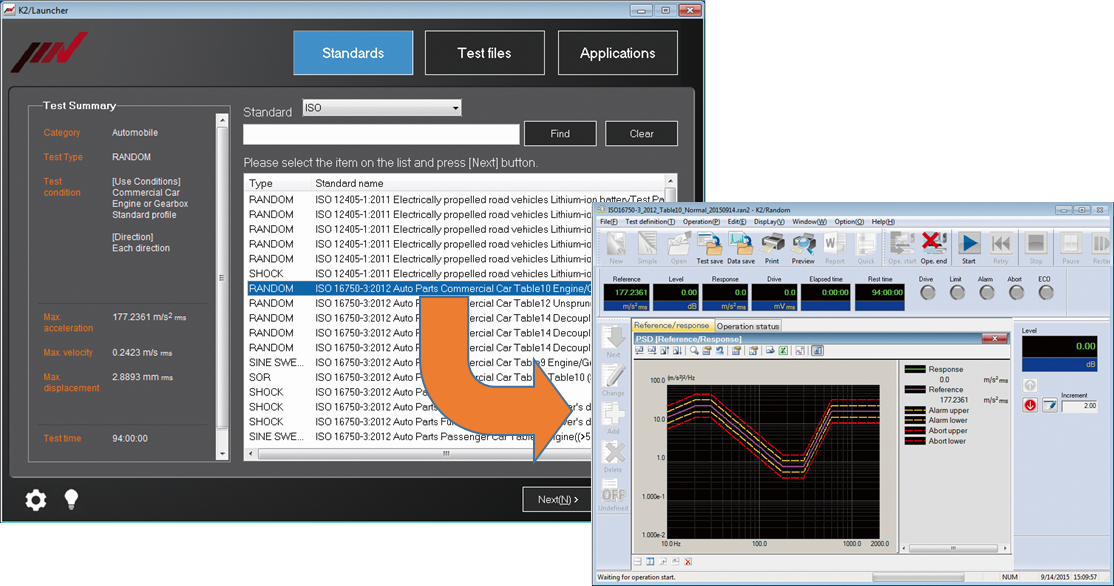Click the magnifier zoom icon in PSD toolbar

692,351
